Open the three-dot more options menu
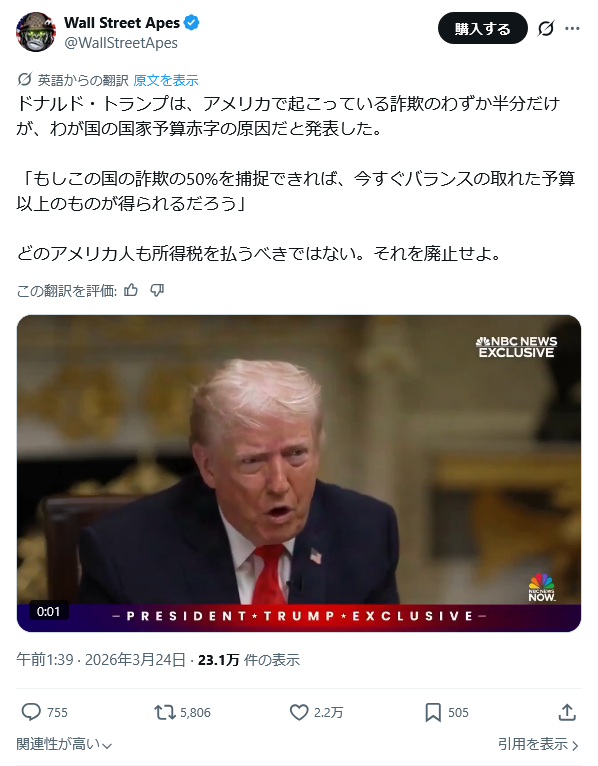598x766 pixels. [572, 29]
